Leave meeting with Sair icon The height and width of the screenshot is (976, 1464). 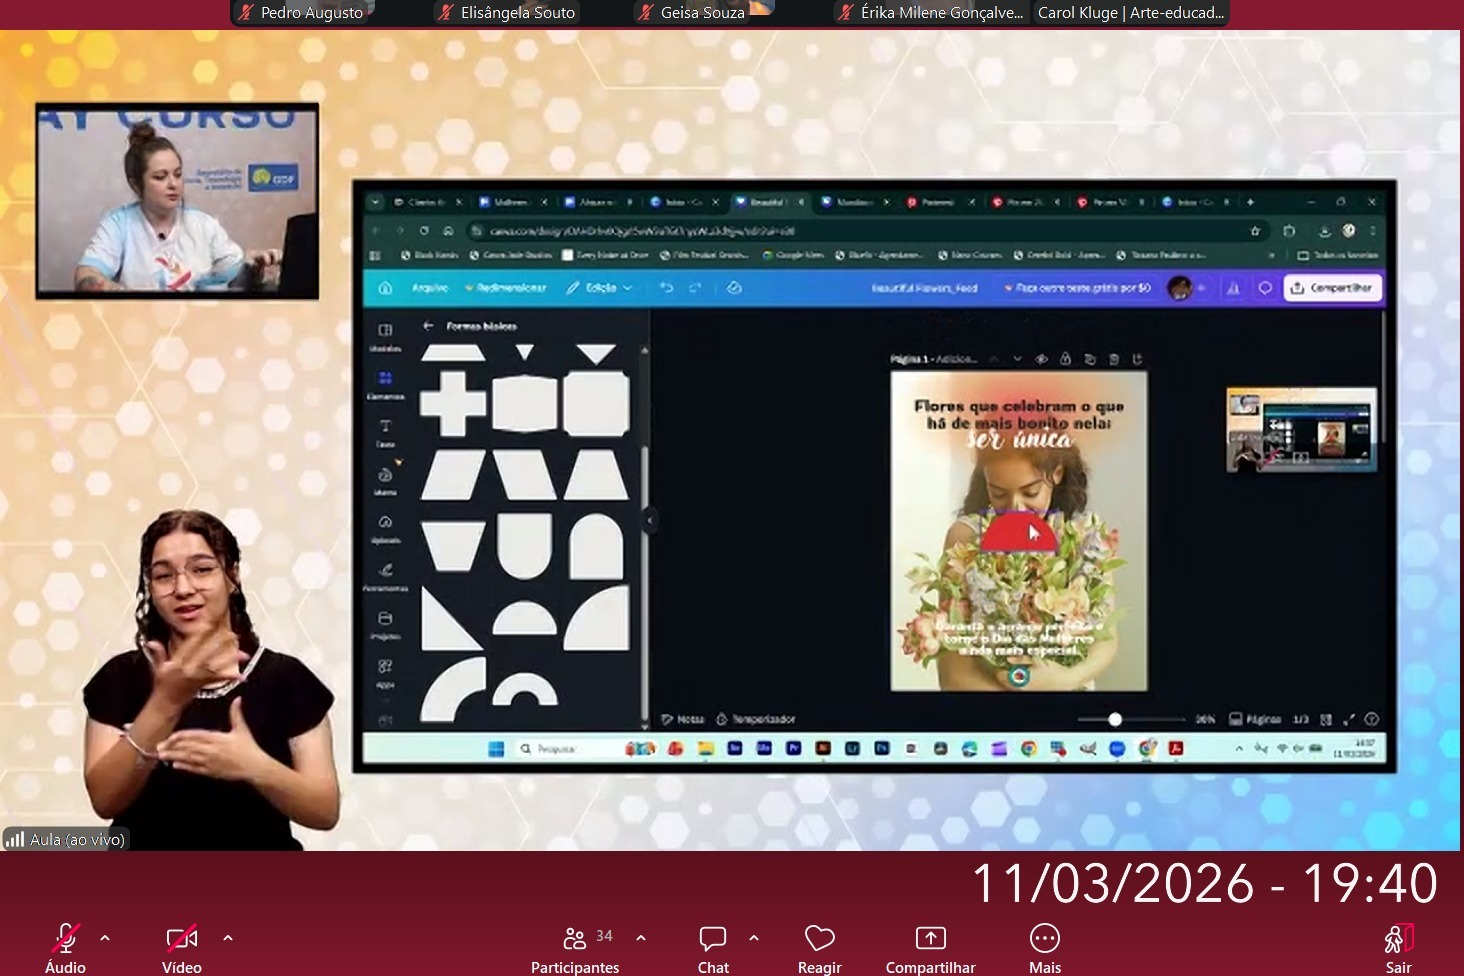pyautogui.click(x=1399, y=938)
